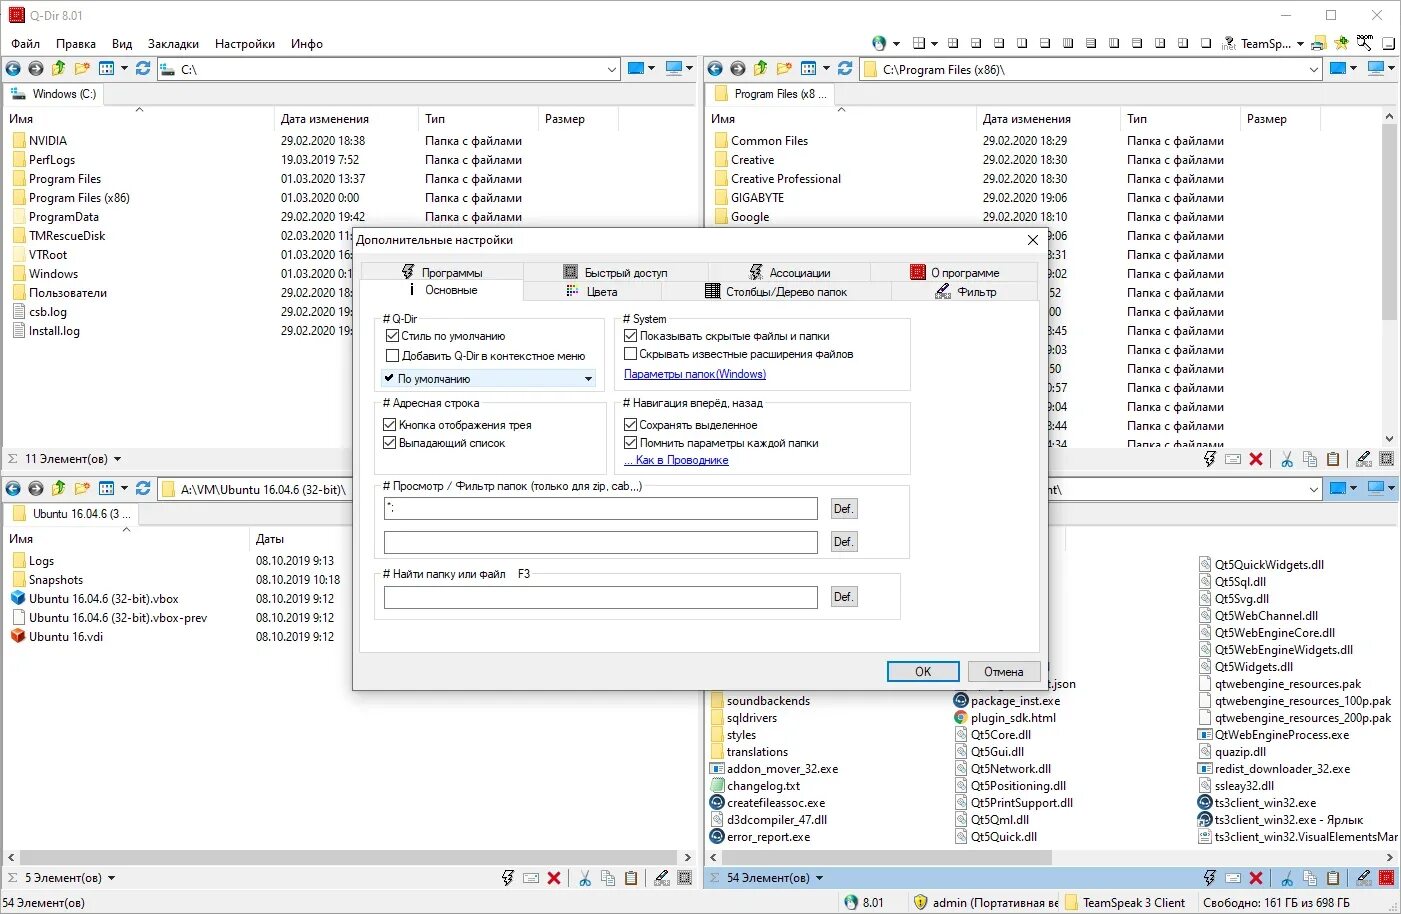
Task: Click the 'Найти папку или файл' input field
Action: pyautogui.click(x=601, y=597)
